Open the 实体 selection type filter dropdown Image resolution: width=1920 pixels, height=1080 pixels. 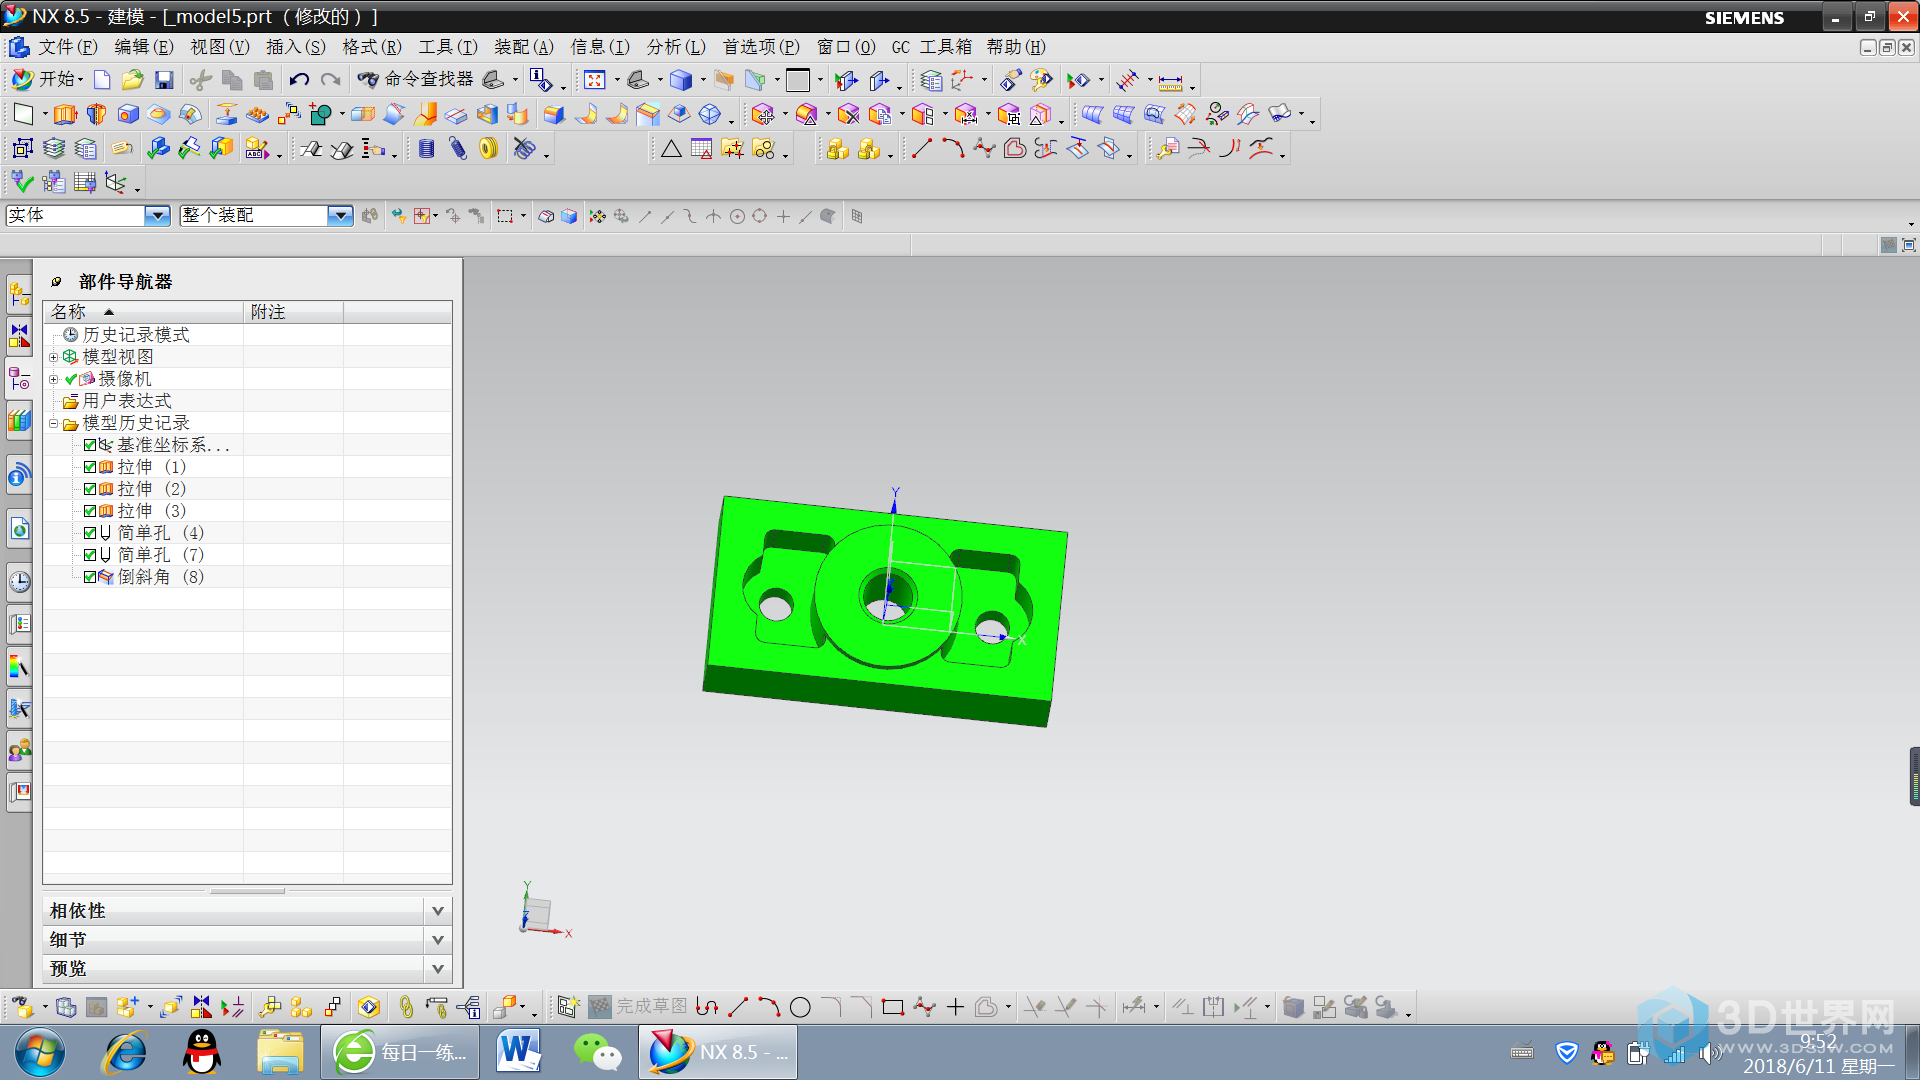(157, 215)
